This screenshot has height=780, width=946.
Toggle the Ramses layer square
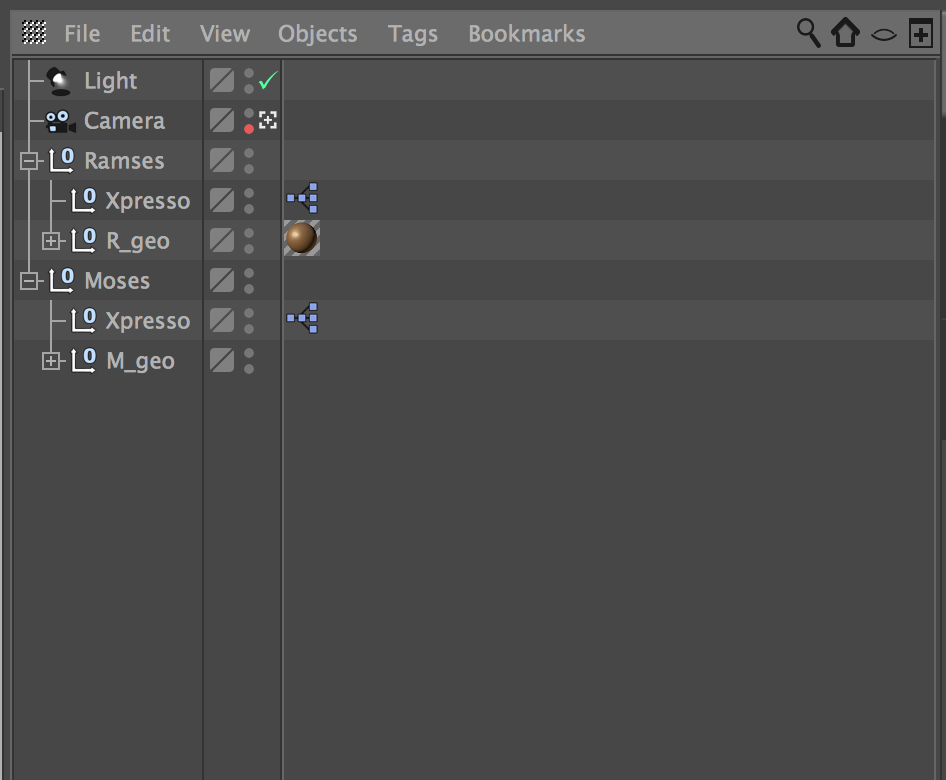[222, 160]
